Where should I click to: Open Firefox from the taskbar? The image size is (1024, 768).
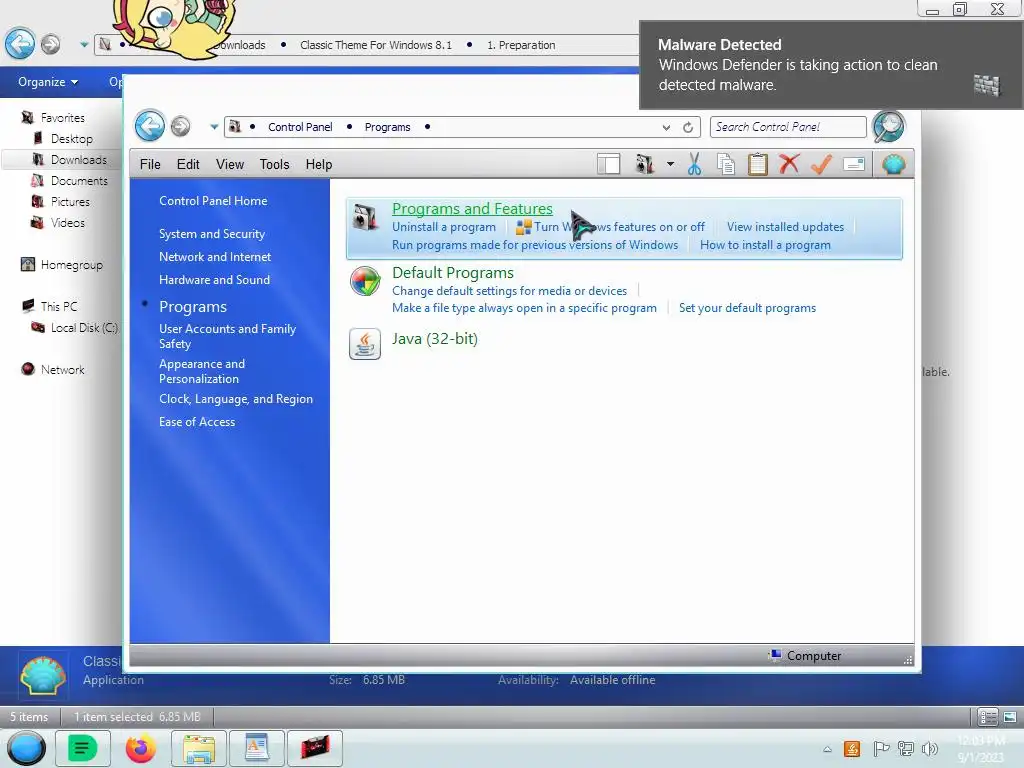[x=140, y=748]
